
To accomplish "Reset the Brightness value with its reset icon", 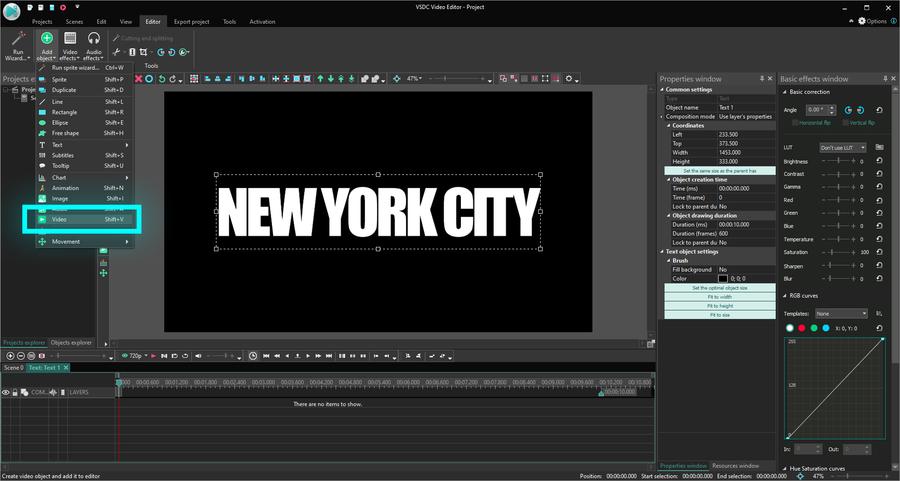I will point(879,161).
